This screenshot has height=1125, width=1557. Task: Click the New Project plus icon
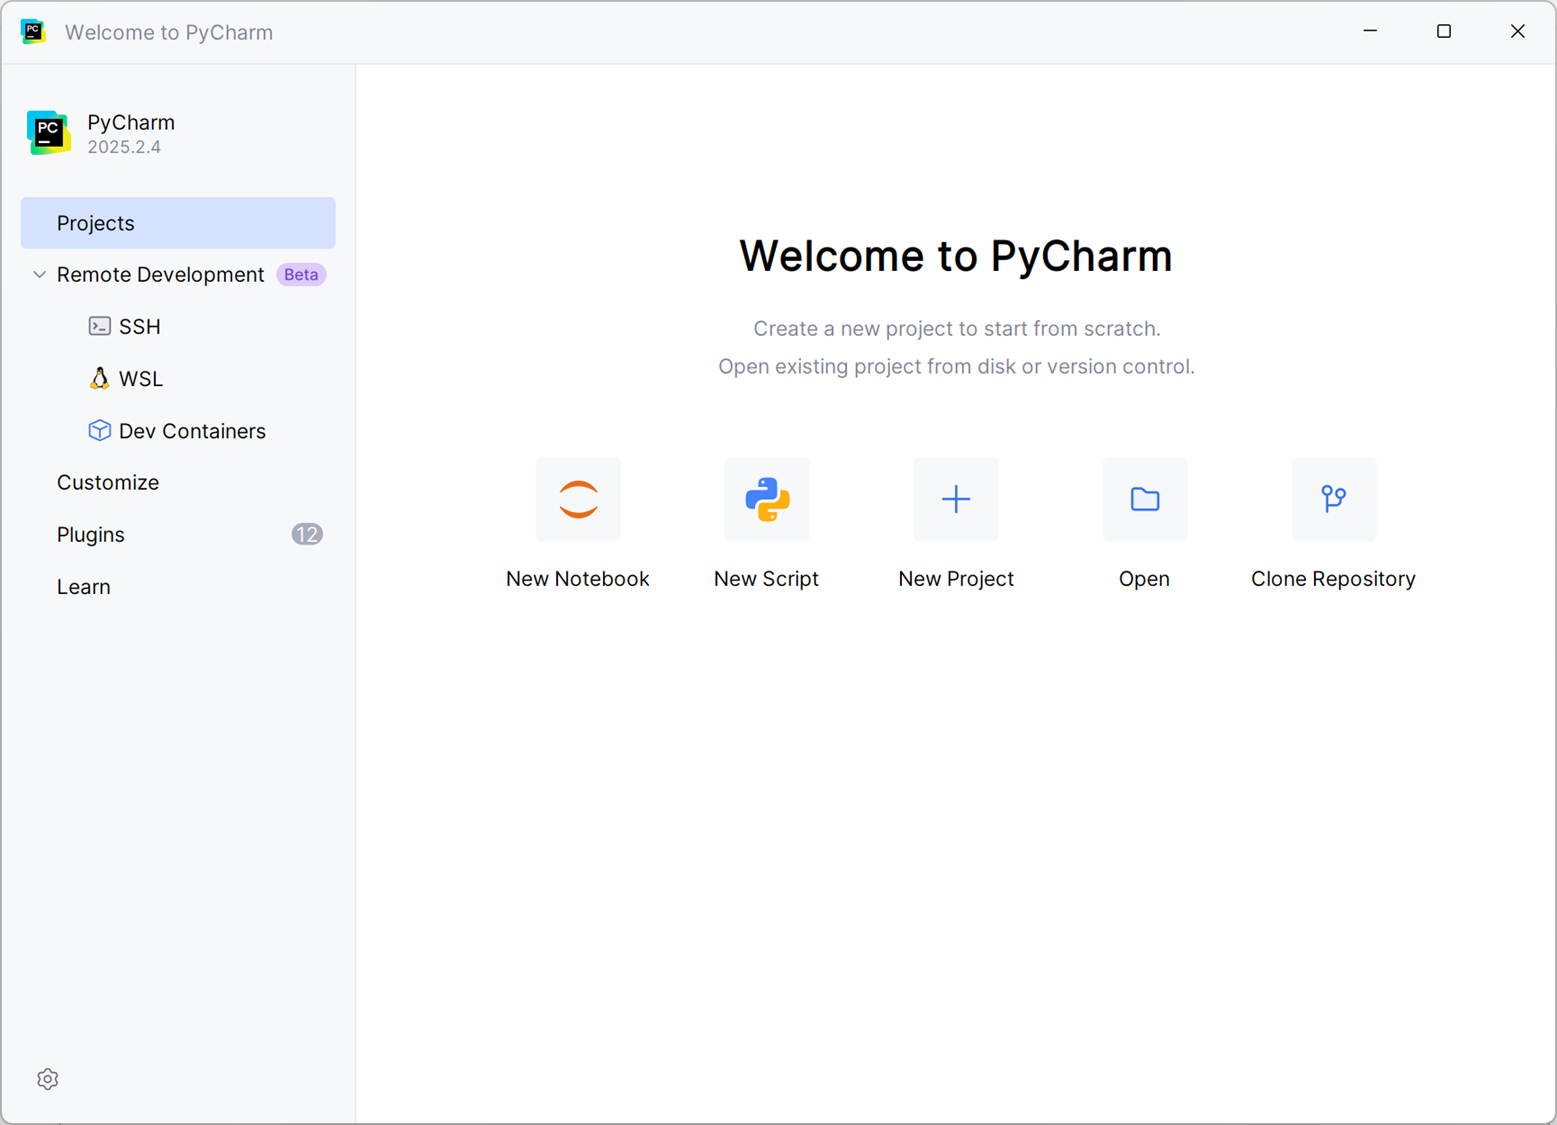[956, 499]
